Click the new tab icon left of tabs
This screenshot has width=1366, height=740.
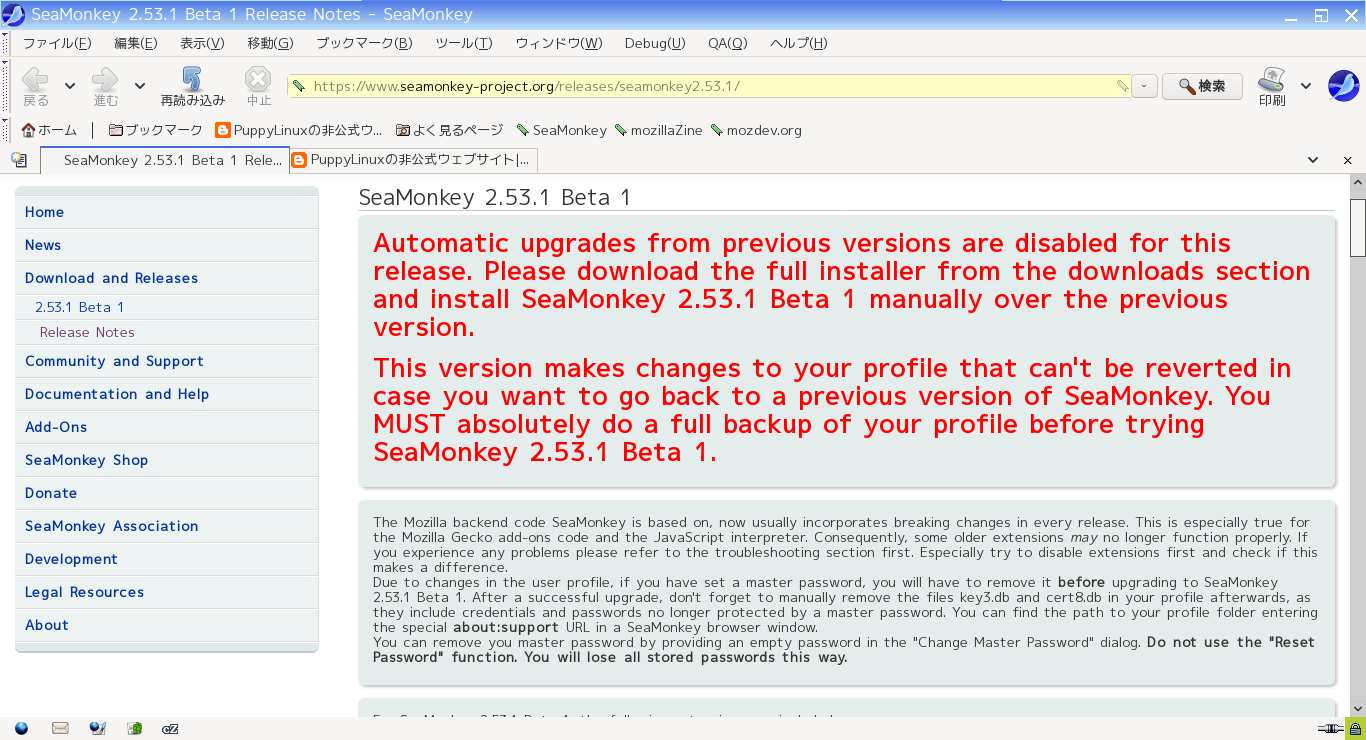[19, 160]
